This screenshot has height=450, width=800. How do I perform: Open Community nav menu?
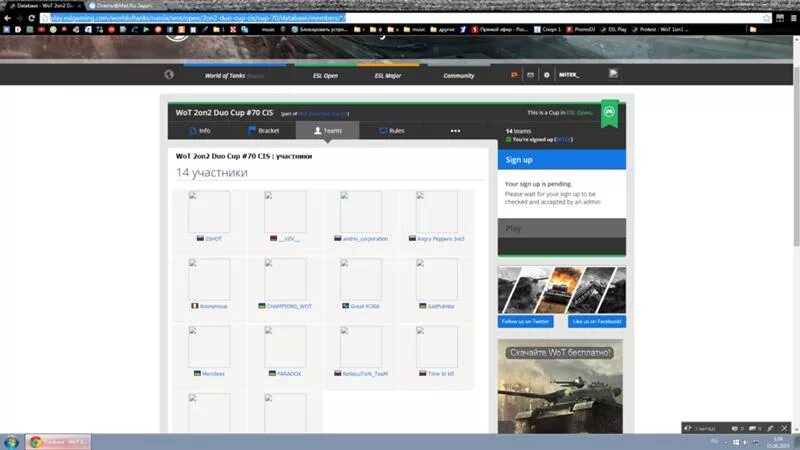point(459,76)
